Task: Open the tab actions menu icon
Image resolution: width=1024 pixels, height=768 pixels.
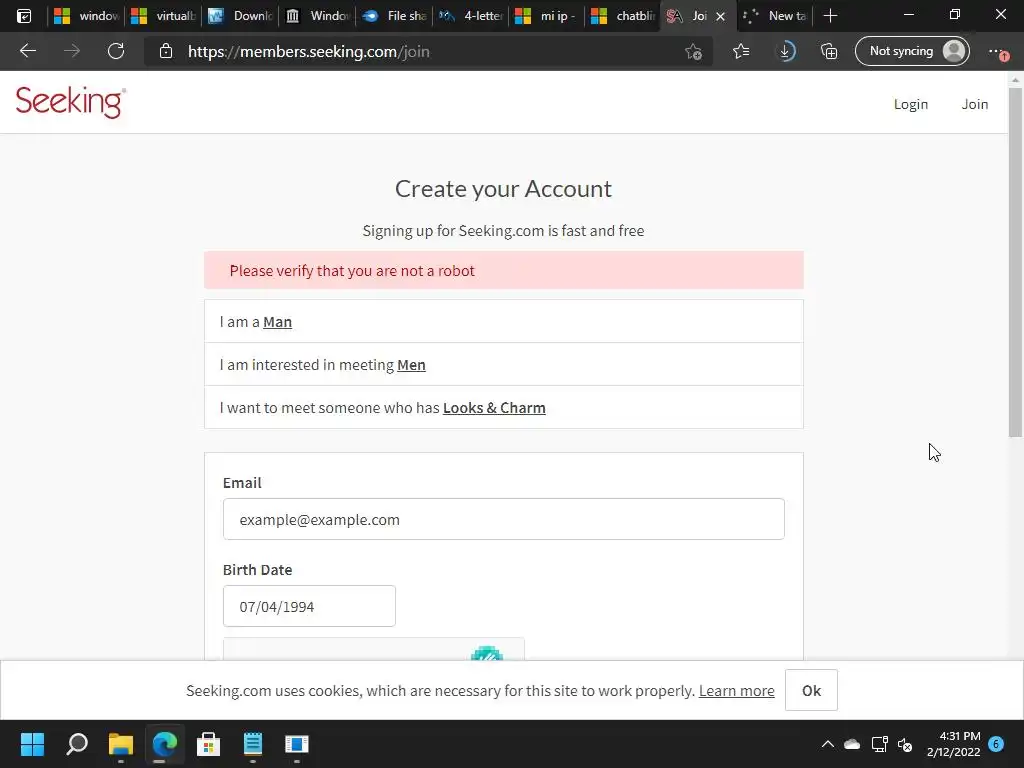Action: click(x=24, y=16)
